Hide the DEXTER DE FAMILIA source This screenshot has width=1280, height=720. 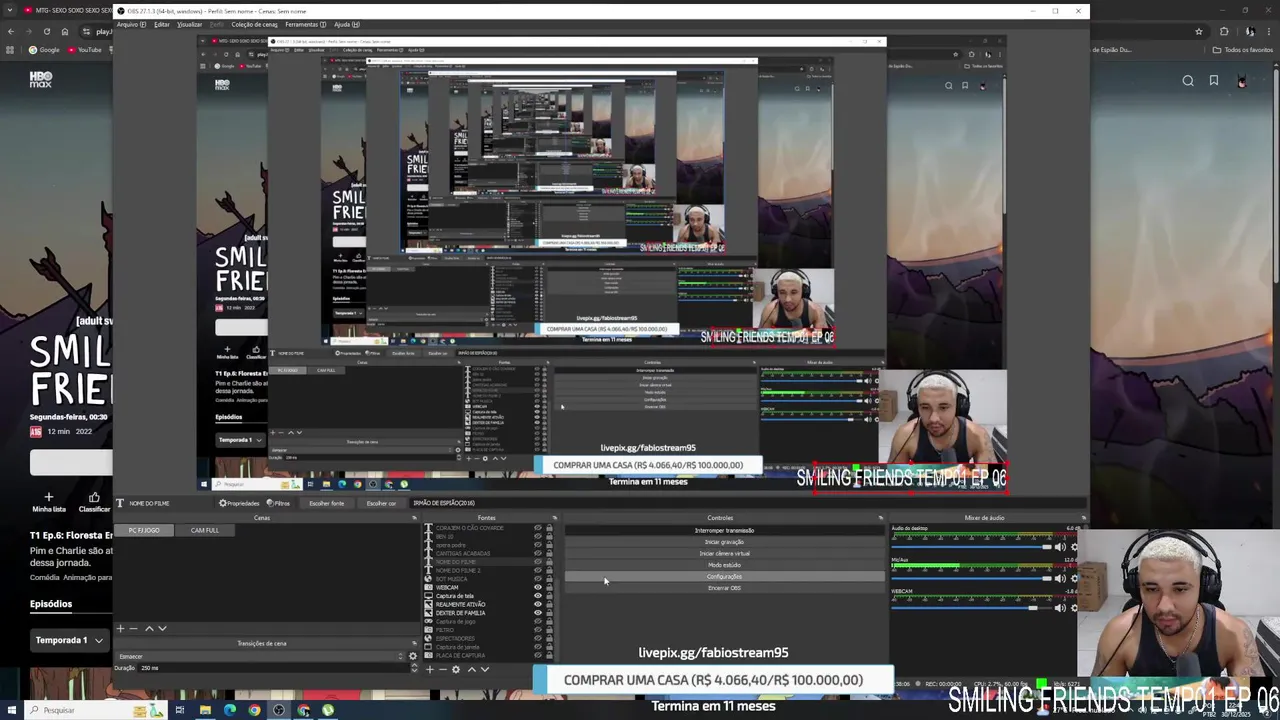[x=537, y=613]
